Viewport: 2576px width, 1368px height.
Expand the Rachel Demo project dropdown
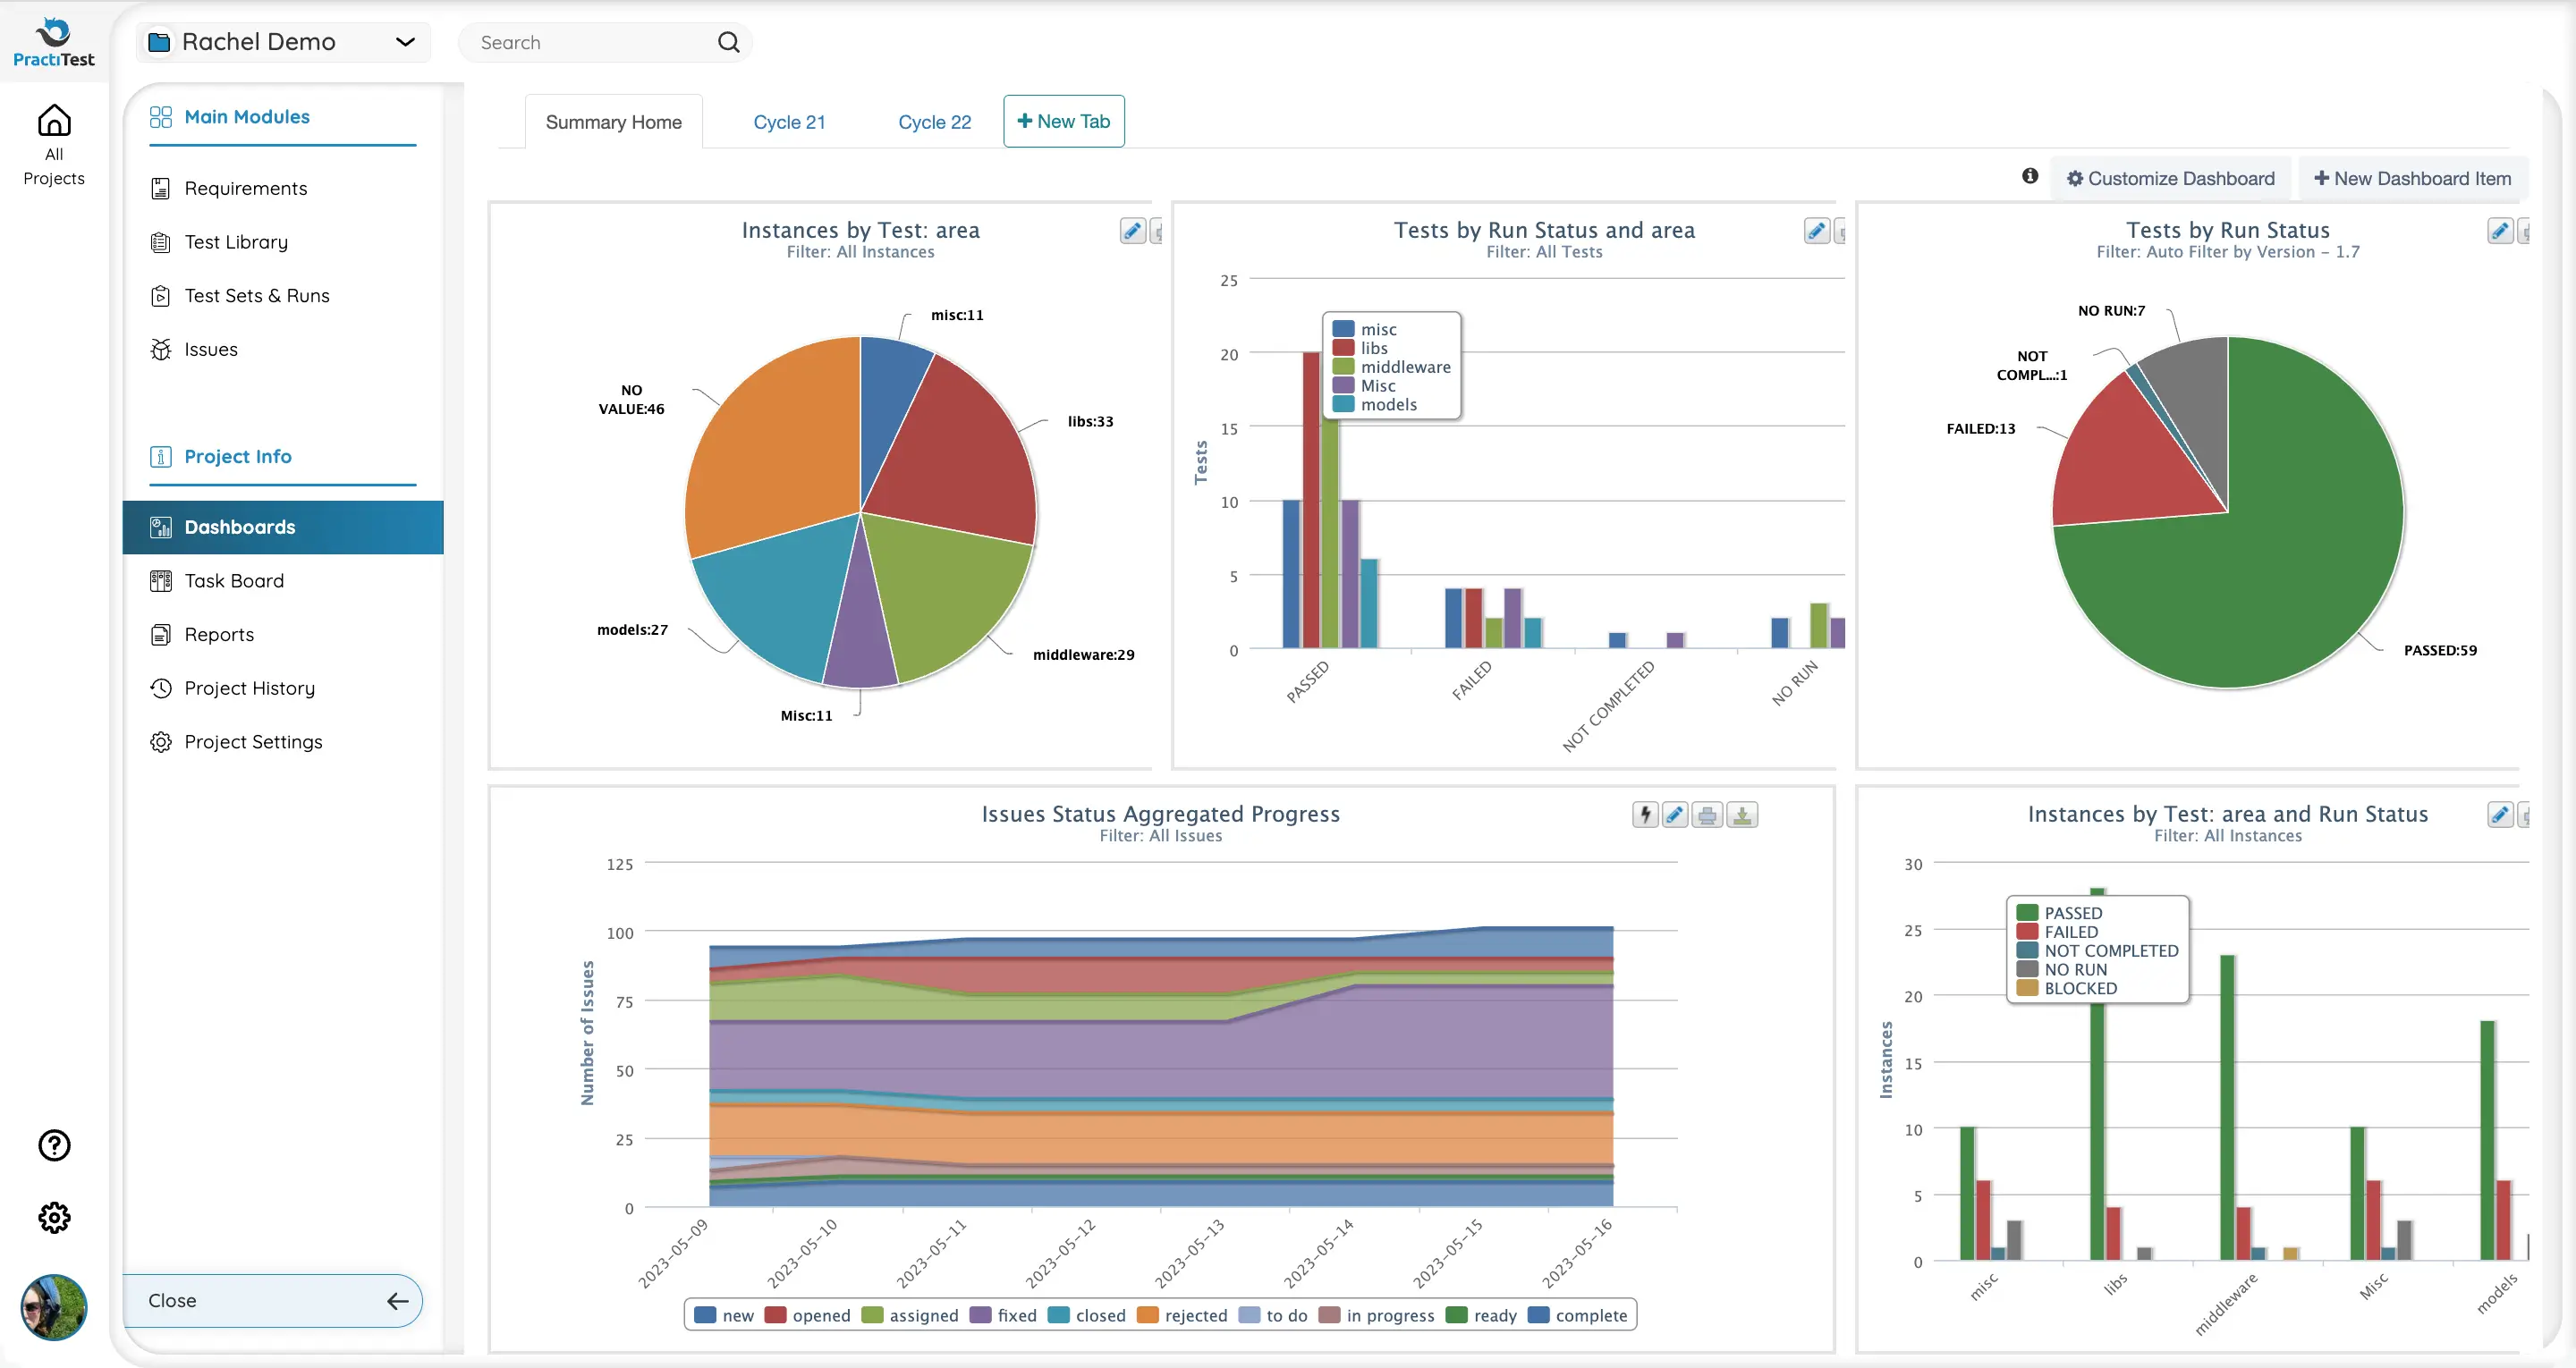click(x=404, y=42)
